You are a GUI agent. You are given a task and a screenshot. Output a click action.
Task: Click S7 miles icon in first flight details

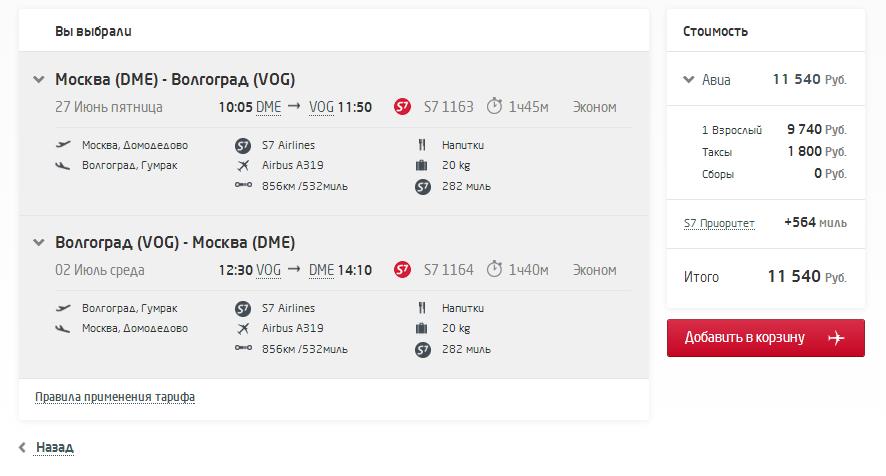(421, 186)
